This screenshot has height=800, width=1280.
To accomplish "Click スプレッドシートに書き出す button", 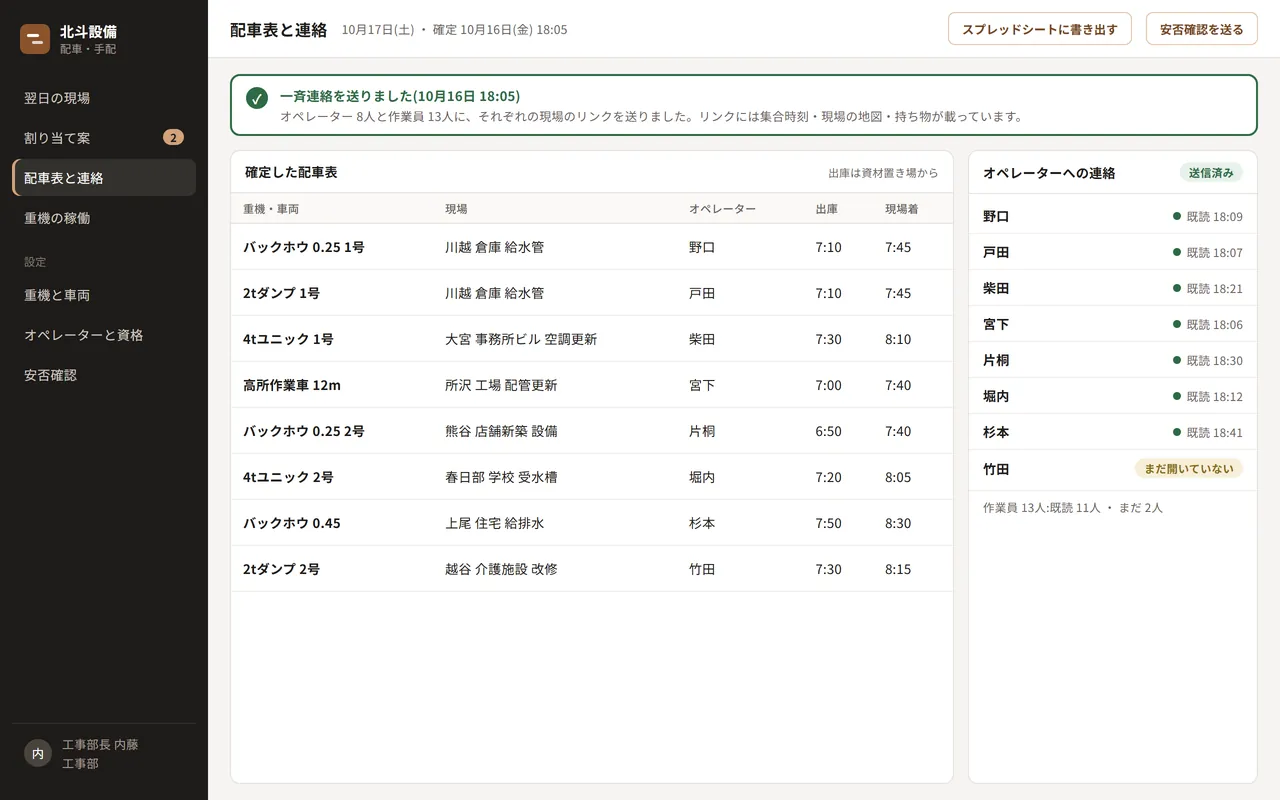I will (x=1040, y=29).
